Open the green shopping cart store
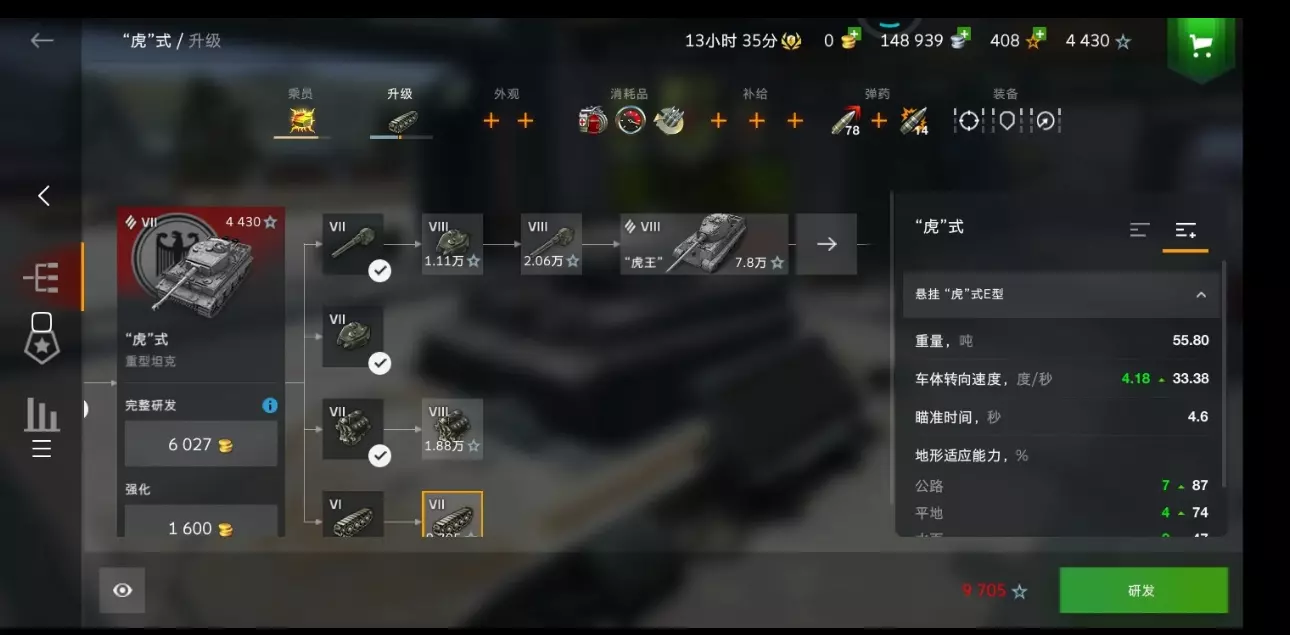The image size is (1290, 635). click(x=1201, y=46)
